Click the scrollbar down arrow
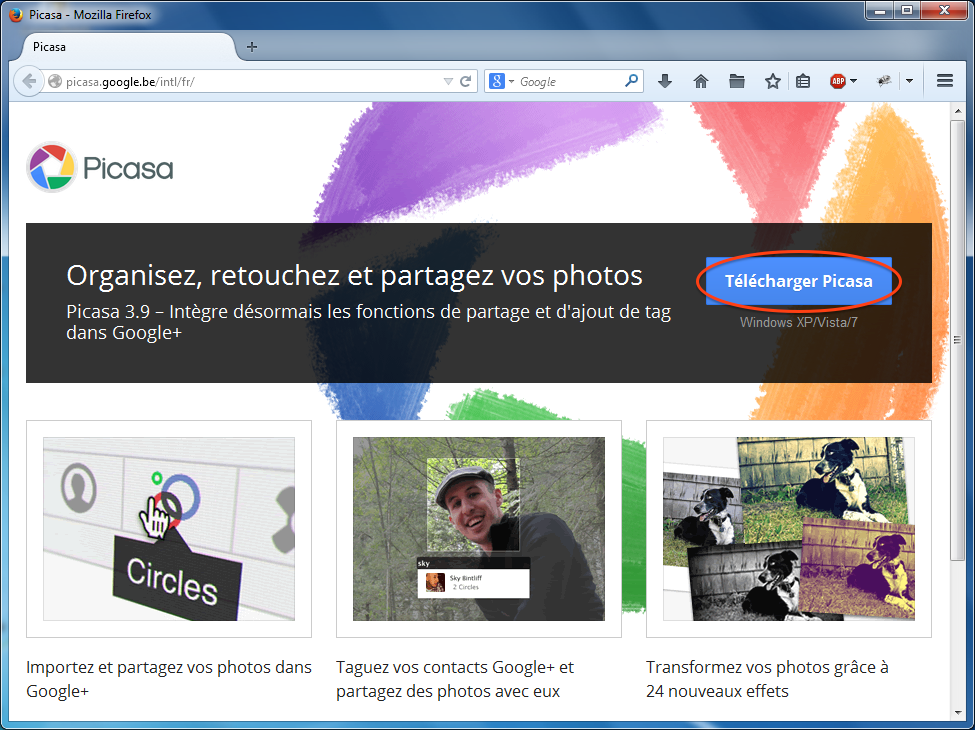Image resolution: width=975 pixels, height=730 pixels. tap(957, 713)
